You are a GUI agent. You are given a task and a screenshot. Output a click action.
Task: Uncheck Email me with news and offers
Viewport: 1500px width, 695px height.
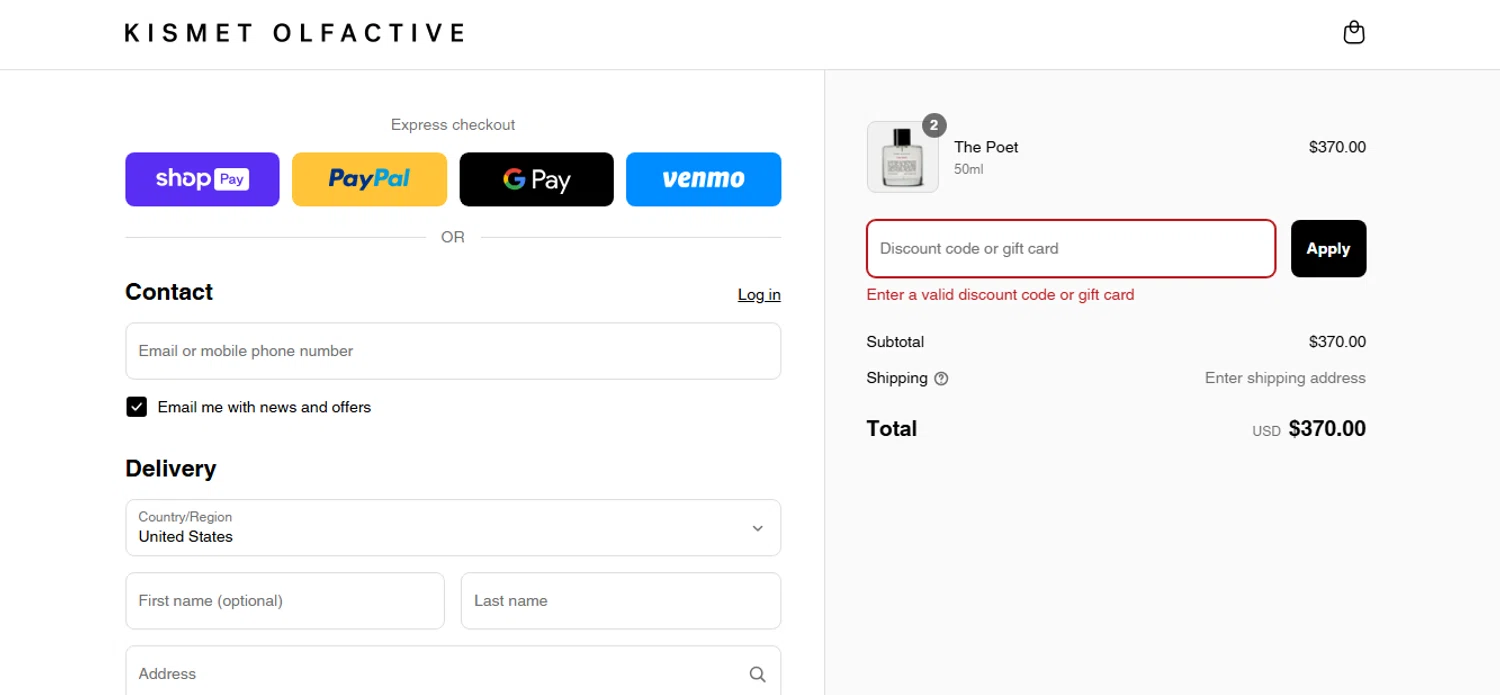(x=137, y=407)
